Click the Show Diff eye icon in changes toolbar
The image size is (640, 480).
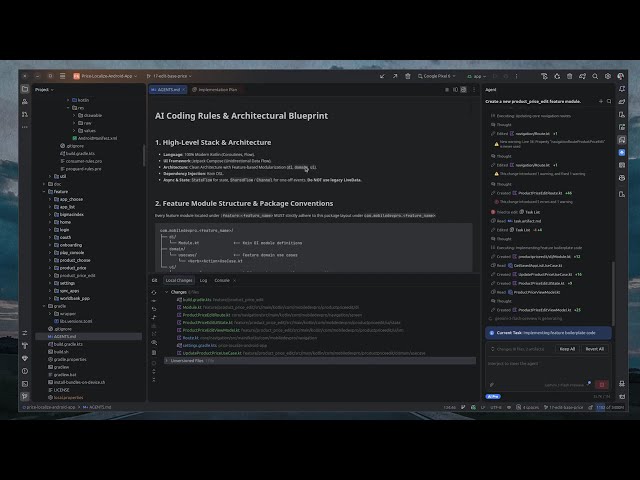pos(154,342)
